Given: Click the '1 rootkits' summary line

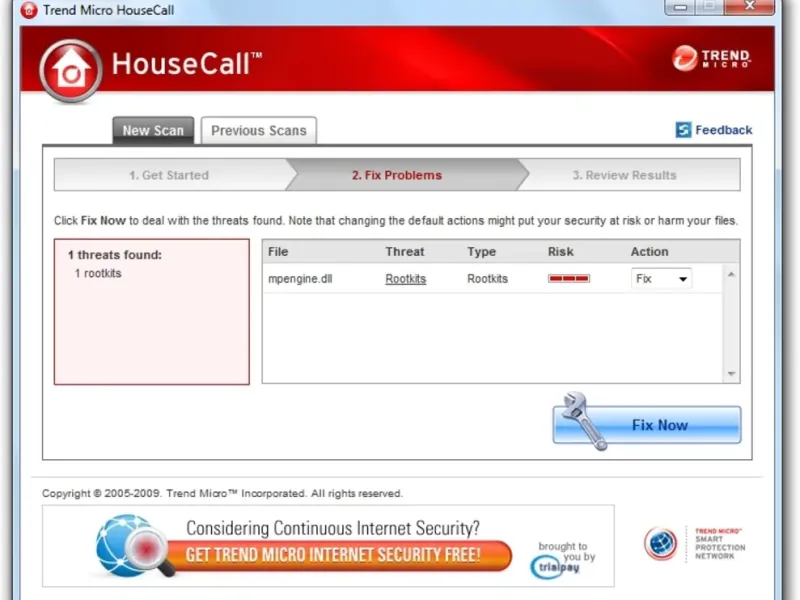Looking at the screenshot, I should (98, 273).
